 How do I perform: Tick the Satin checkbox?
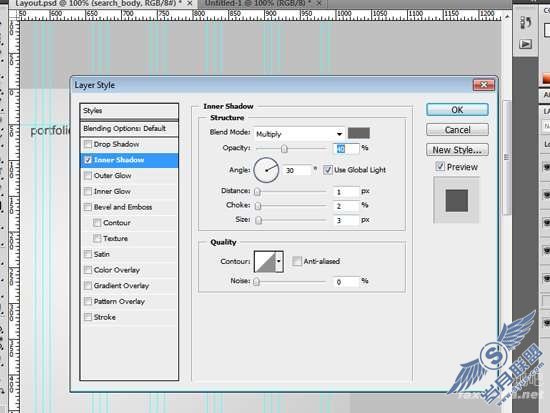click(x=88, y=254)
